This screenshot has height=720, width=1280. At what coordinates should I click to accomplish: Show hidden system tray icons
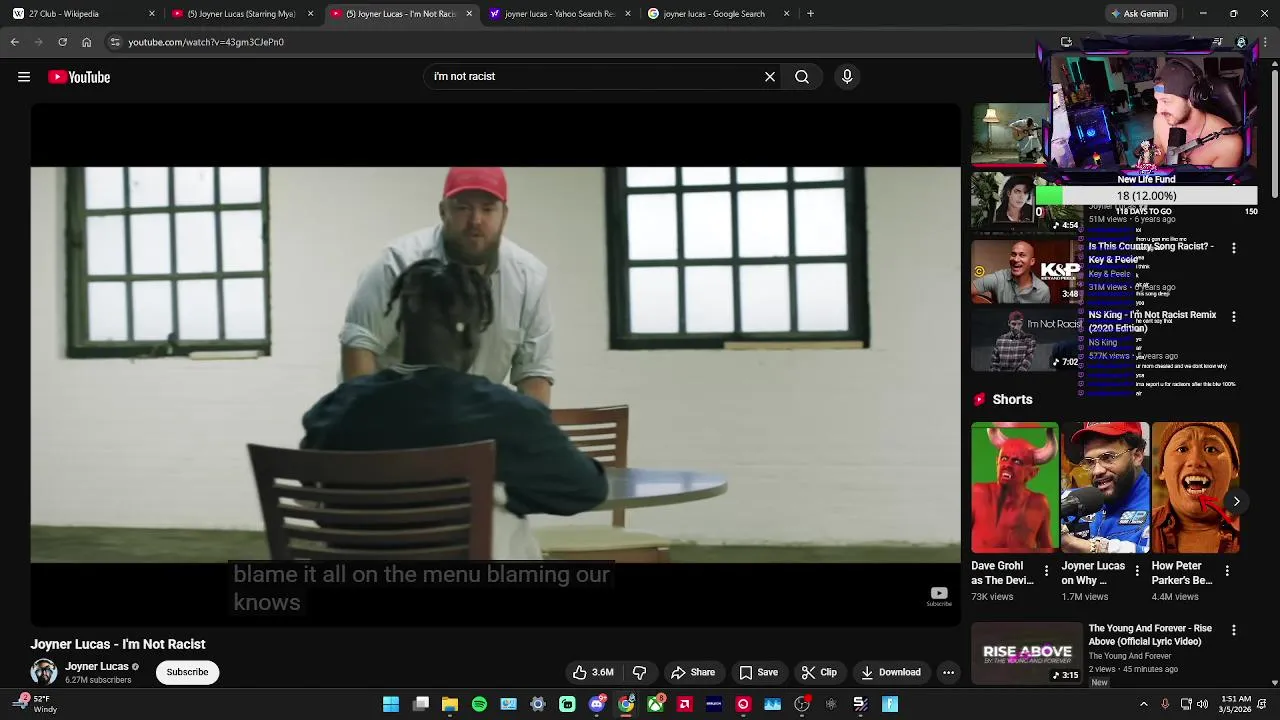(x=1144, y=704)
